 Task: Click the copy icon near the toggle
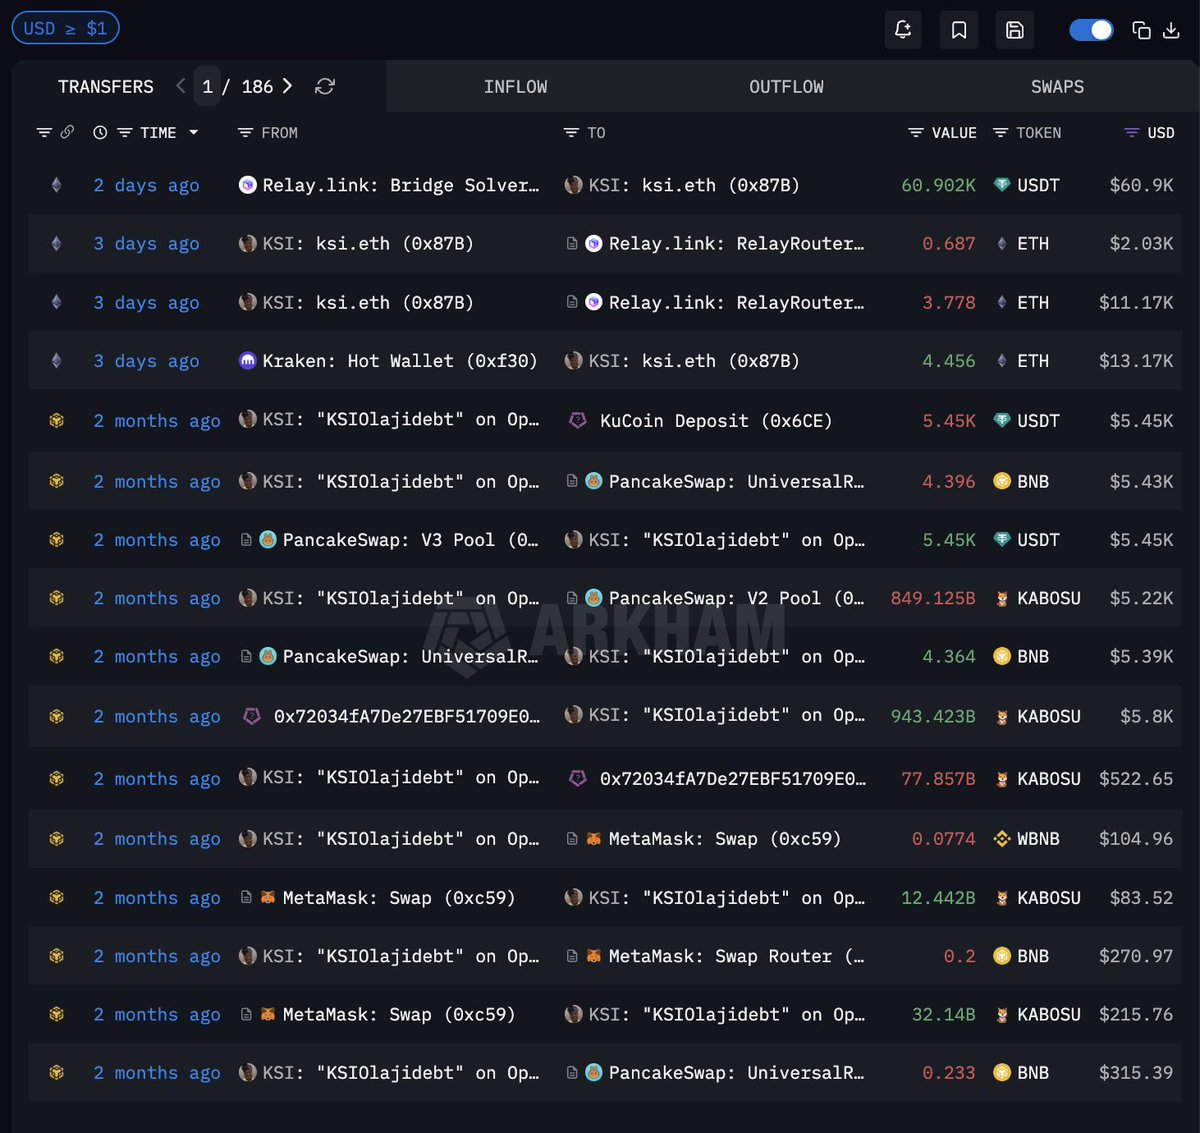1141,30
